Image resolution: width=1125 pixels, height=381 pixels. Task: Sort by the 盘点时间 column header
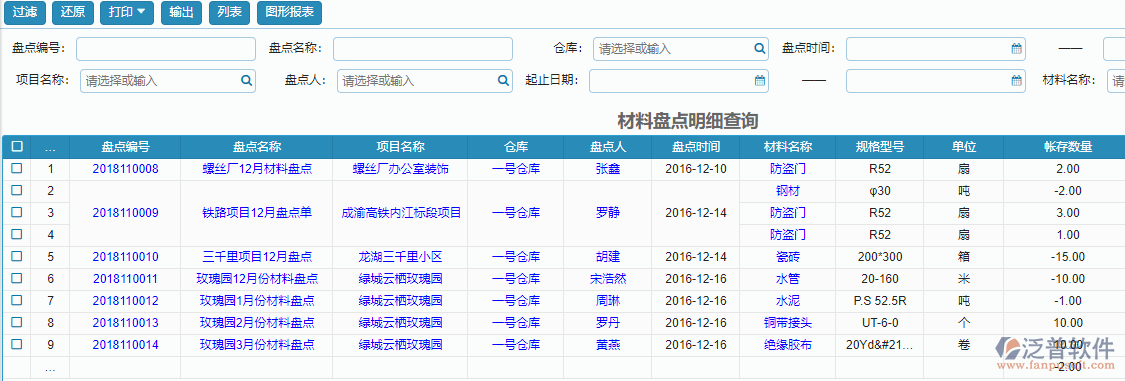pyautogui.click(x=695, y=146)
